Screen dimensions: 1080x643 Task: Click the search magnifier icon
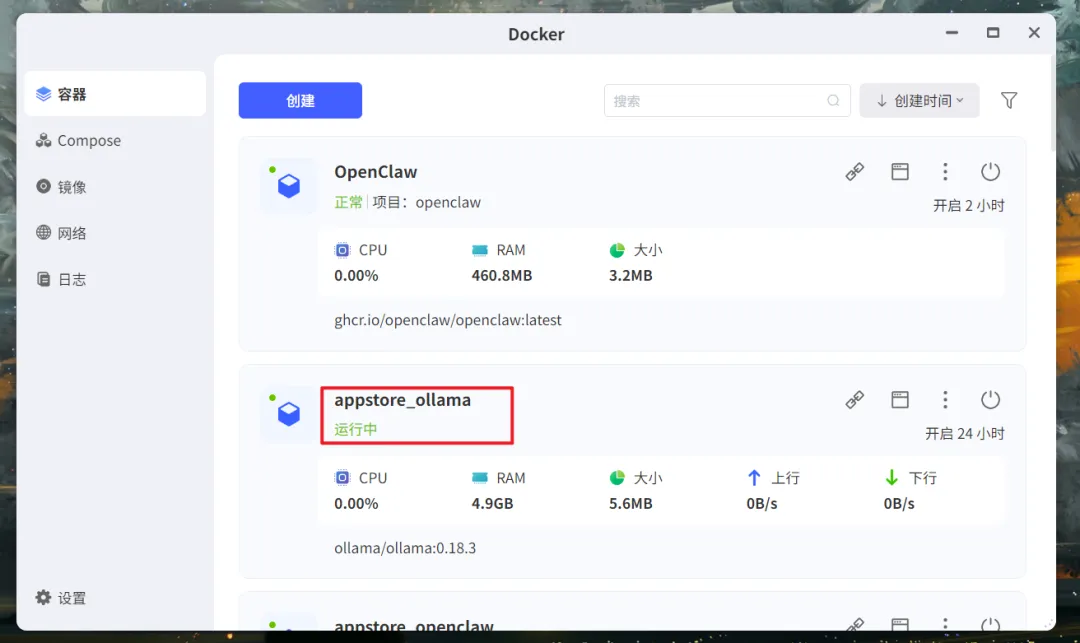833,101
